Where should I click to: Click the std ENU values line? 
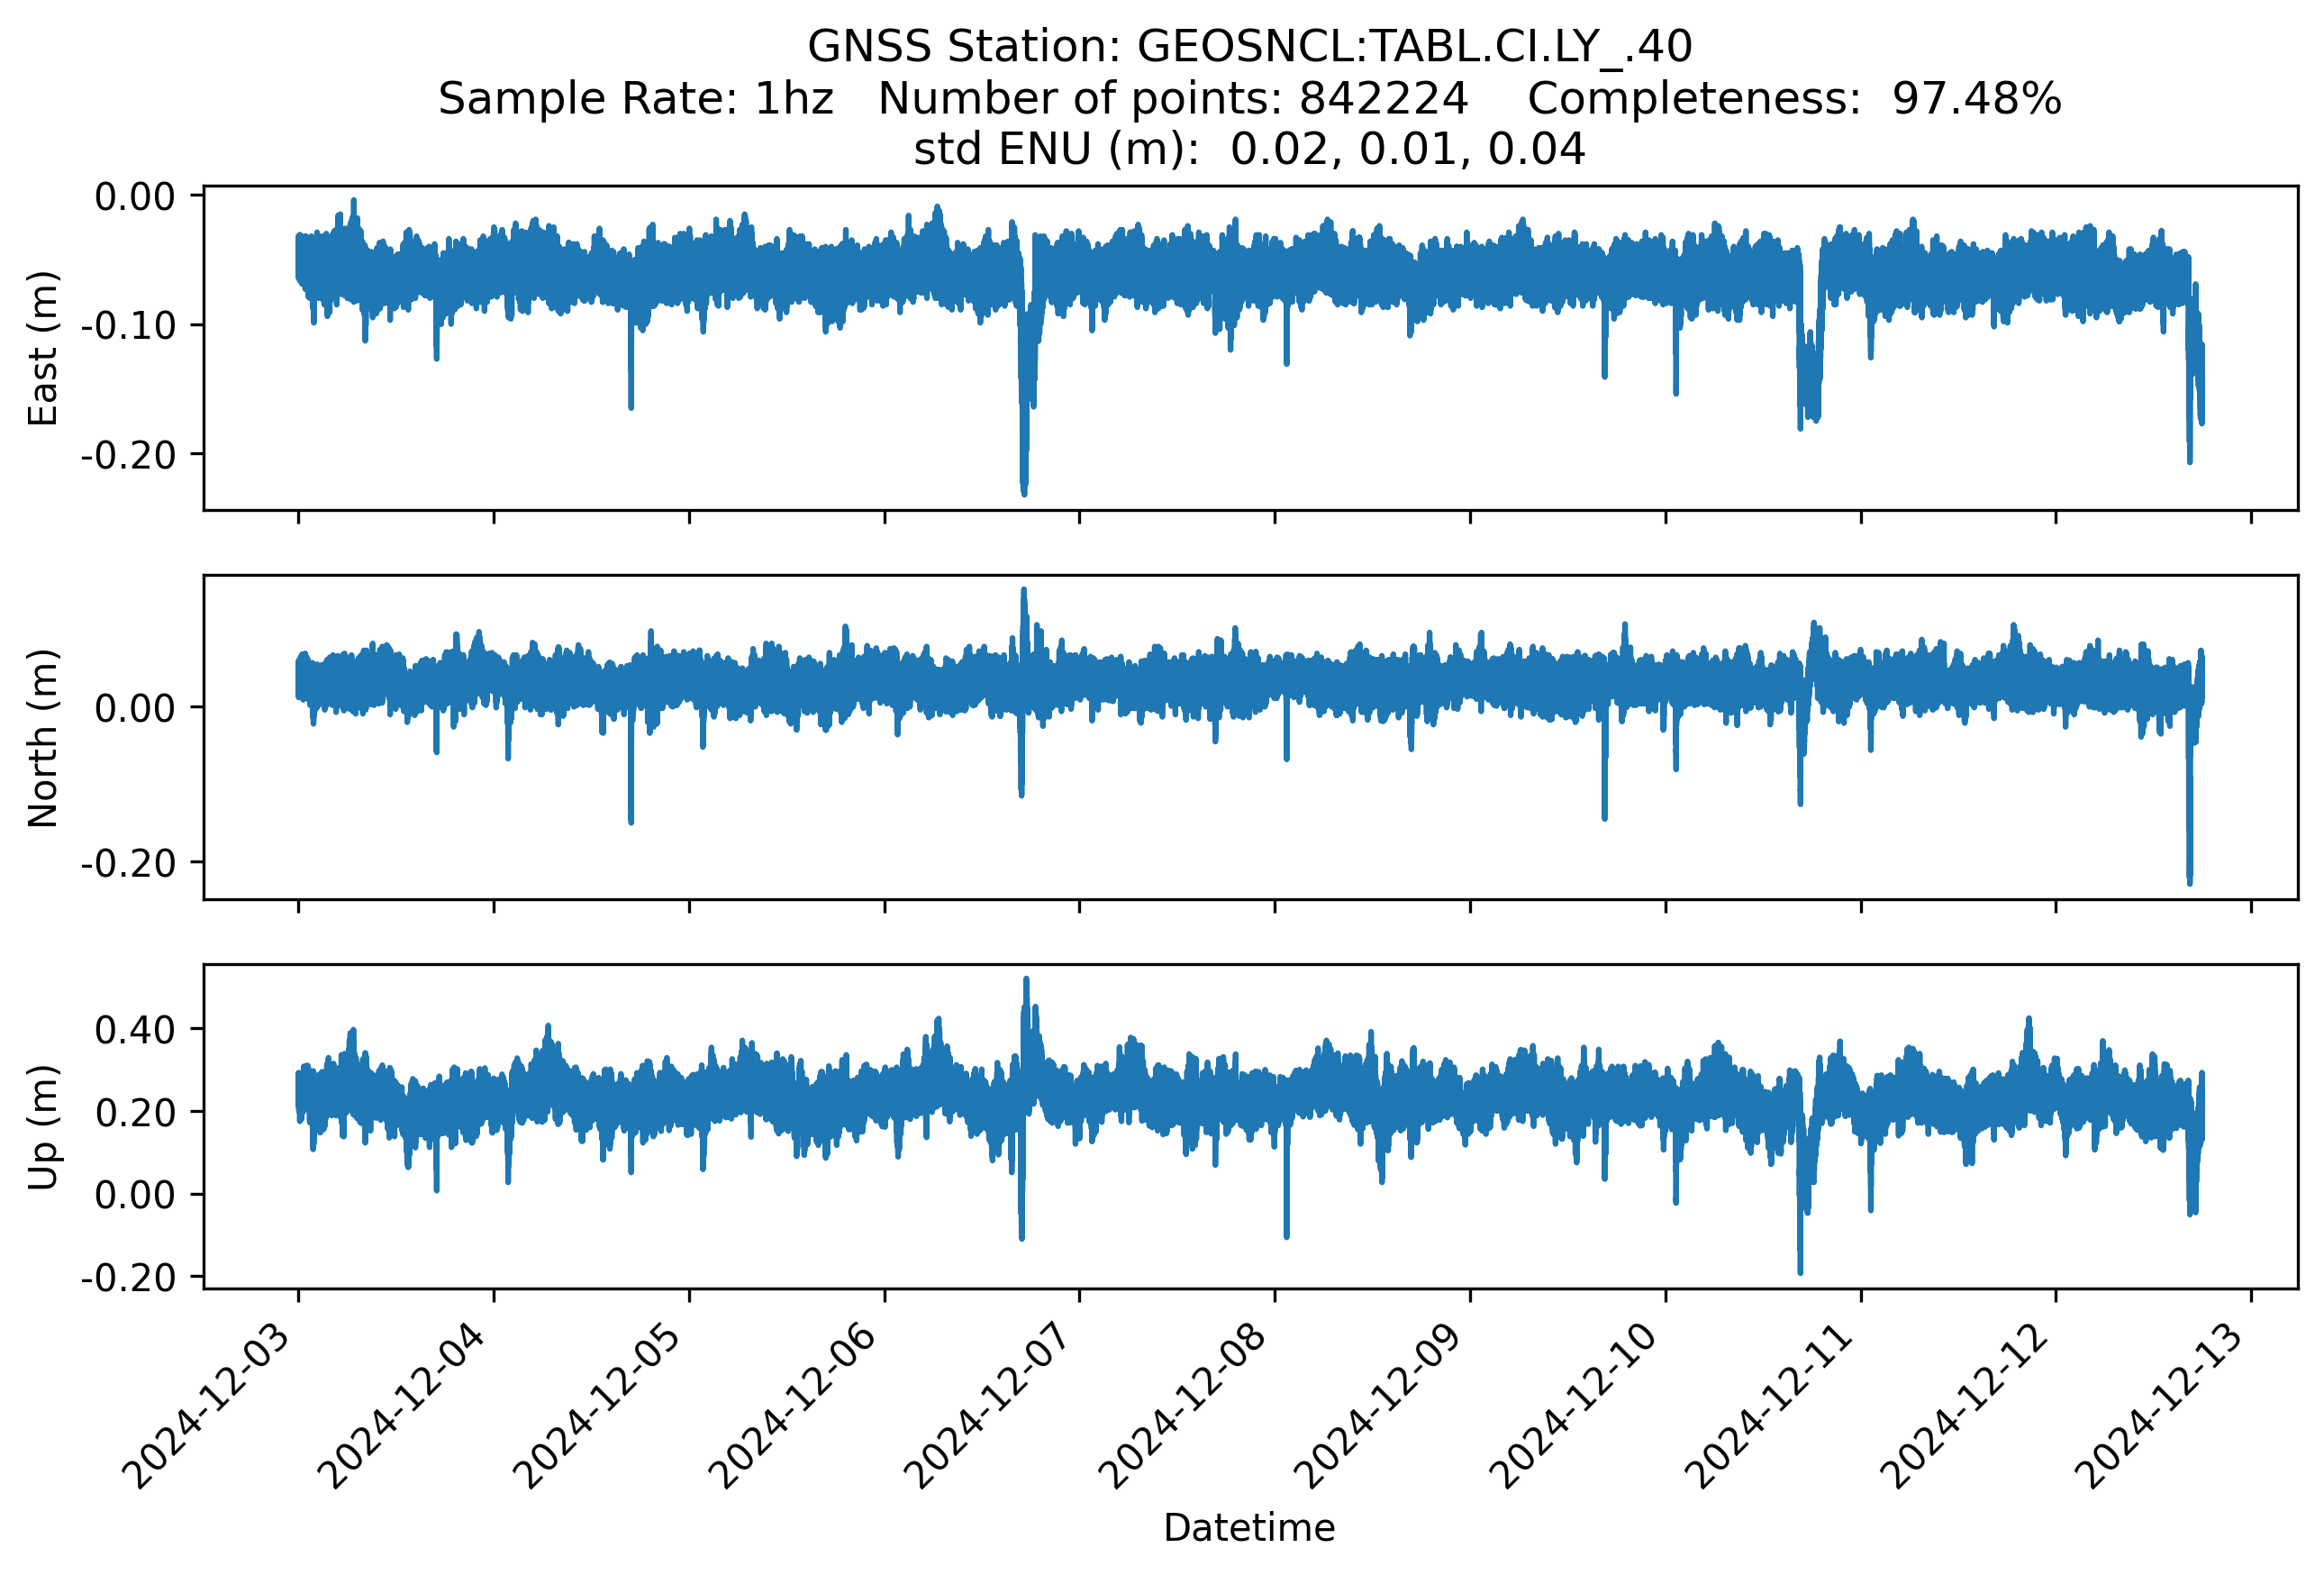pos(1249,149)
